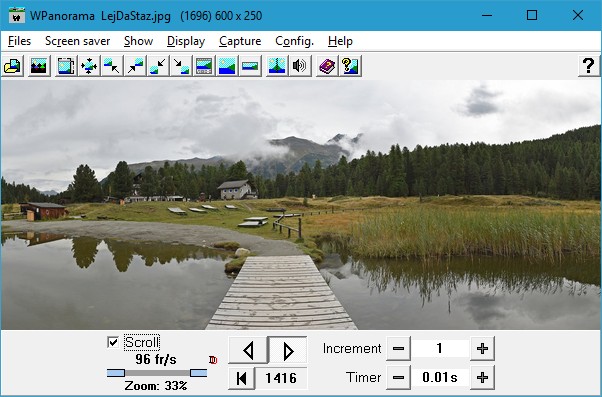Click the position field showing 1416
602x397 pixels.
(281, 378)
